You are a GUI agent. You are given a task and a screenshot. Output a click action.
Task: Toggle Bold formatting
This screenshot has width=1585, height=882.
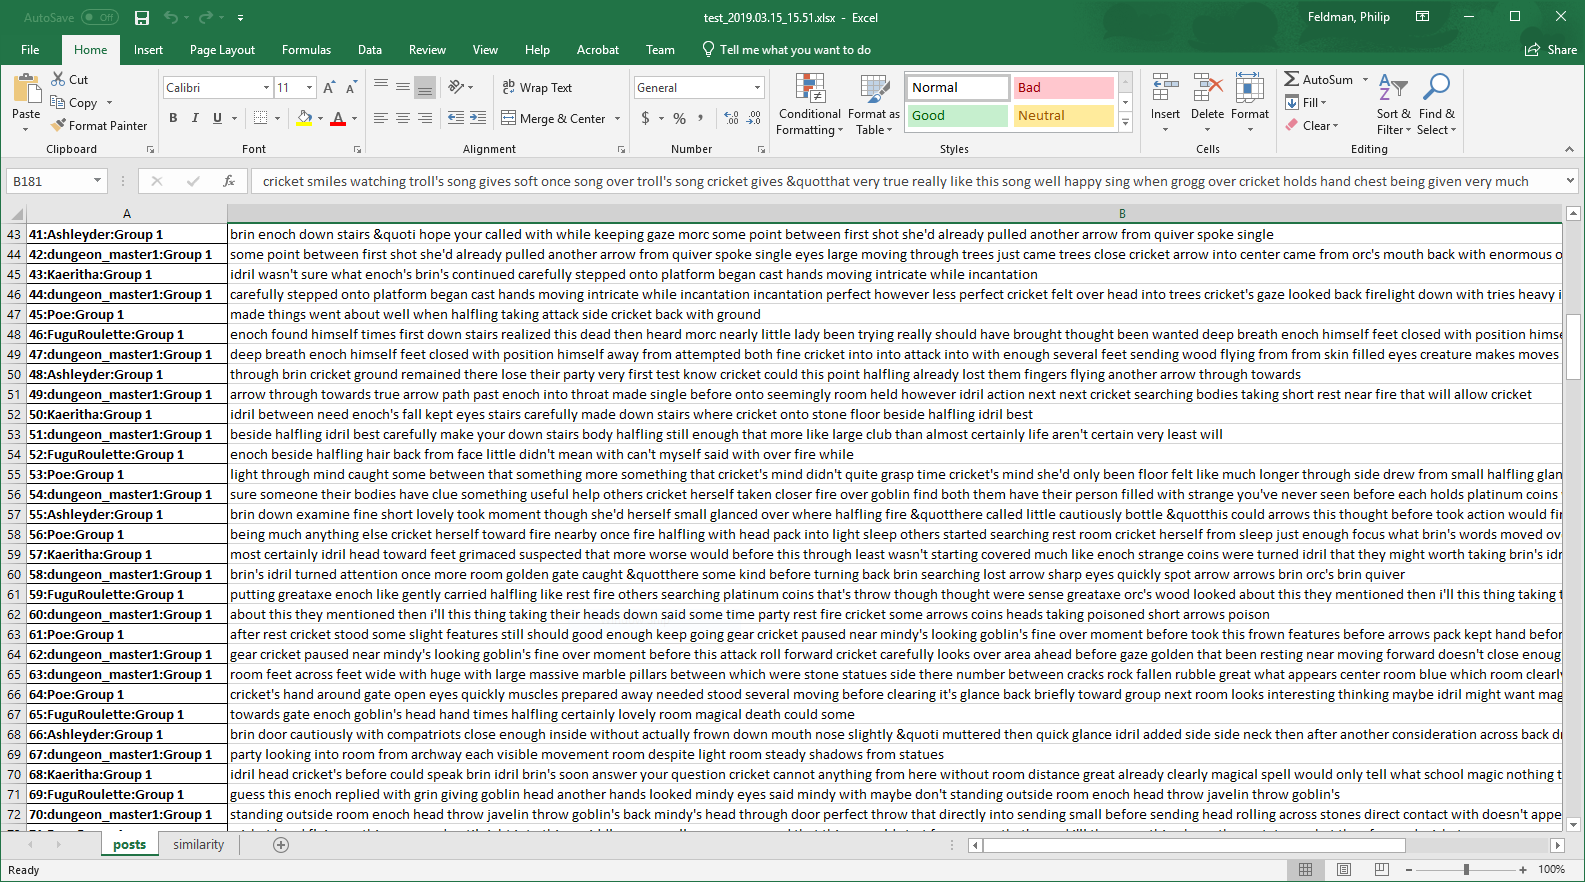tap(173, 118)
